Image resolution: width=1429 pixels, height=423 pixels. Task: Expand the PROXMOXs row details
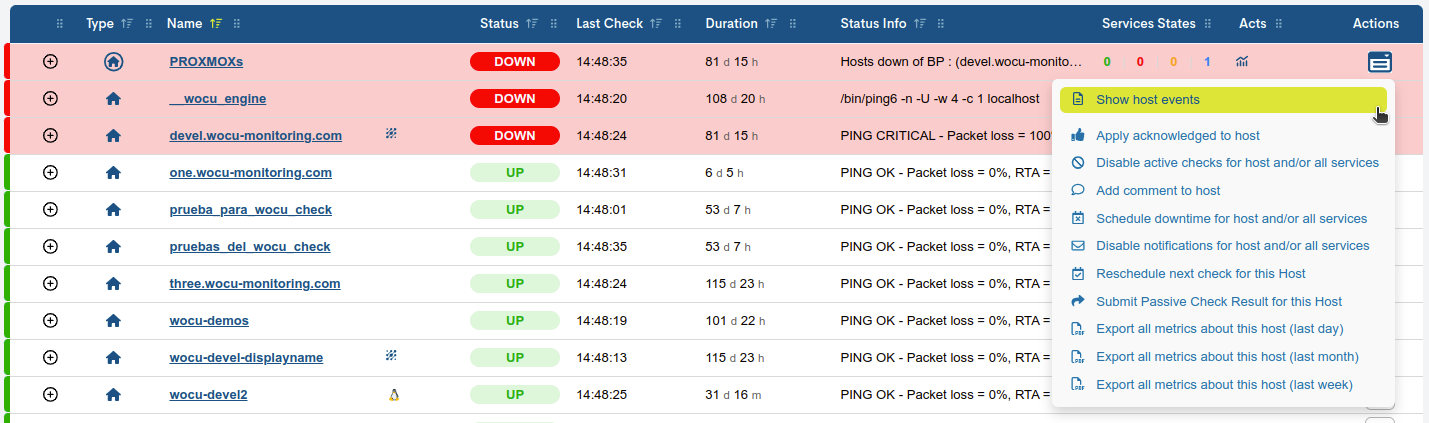coord(50,62)
